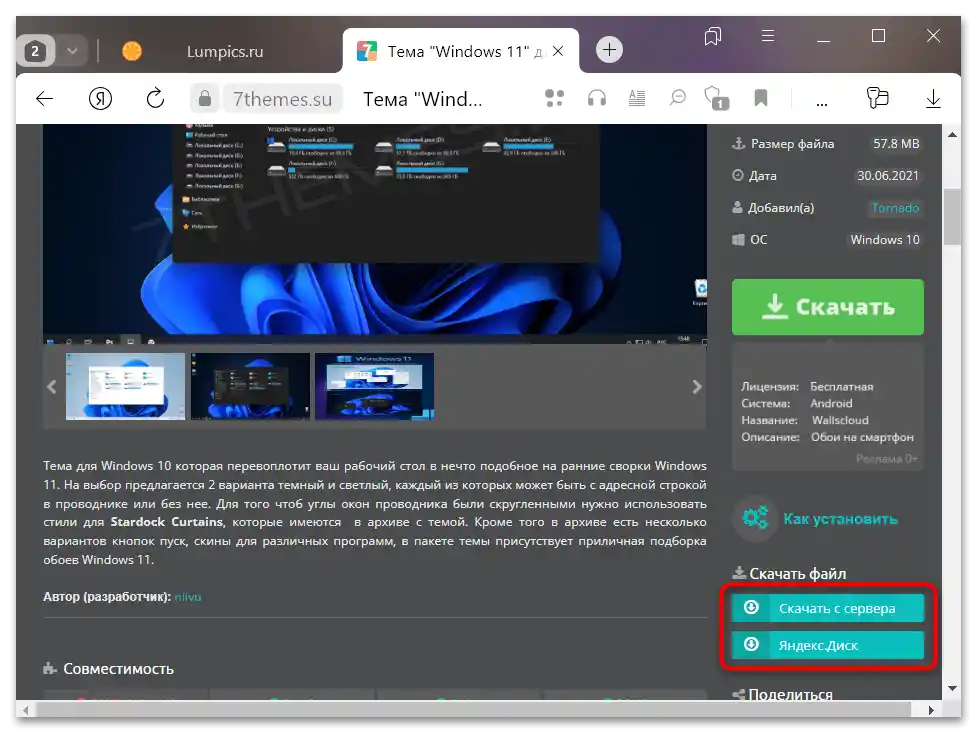The image size is (977, 733).
Task: Open the four-dots services icon in address bar
Action: (x=554, y=98)
